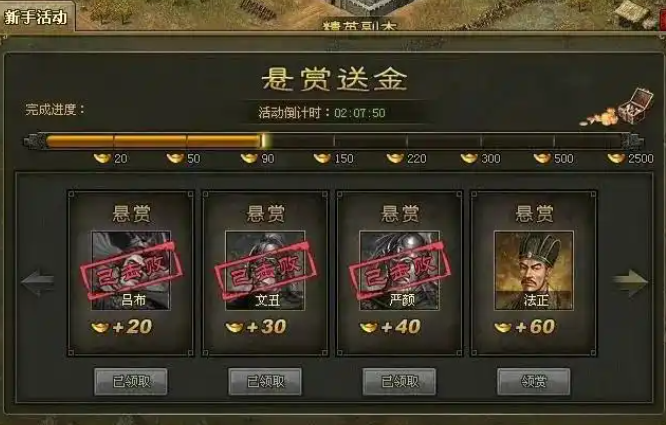Image resolution: width=666 pixels, height=425 pixels.
Task: Select the defeated 严颜 bounty portrait
Action: 399,270
